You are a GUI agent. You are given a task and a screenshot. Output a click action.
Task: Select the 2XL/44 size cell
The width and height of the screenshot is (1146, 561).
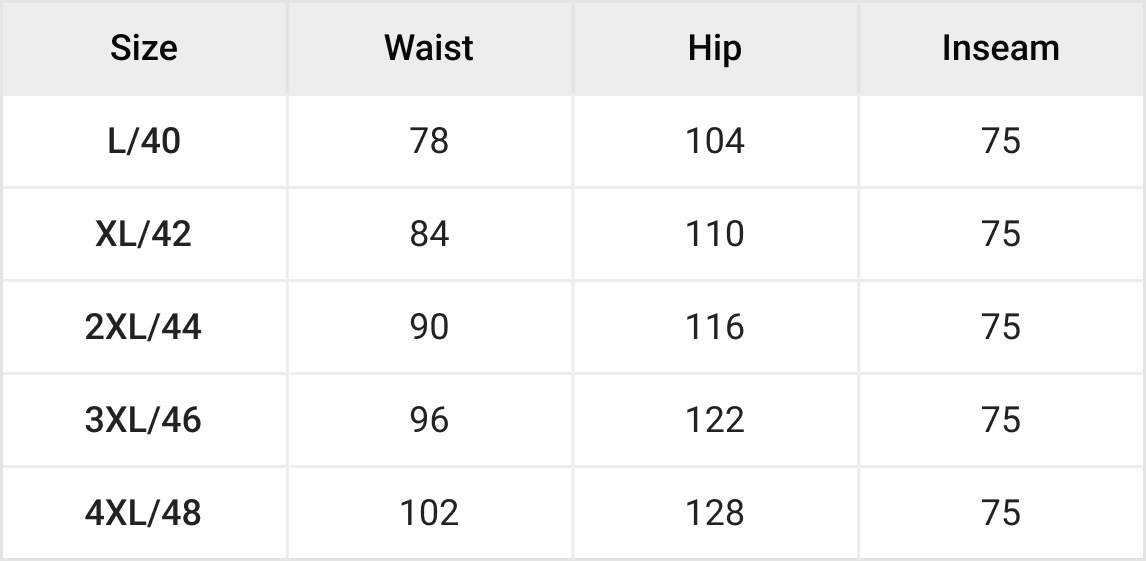coord(144,327)
